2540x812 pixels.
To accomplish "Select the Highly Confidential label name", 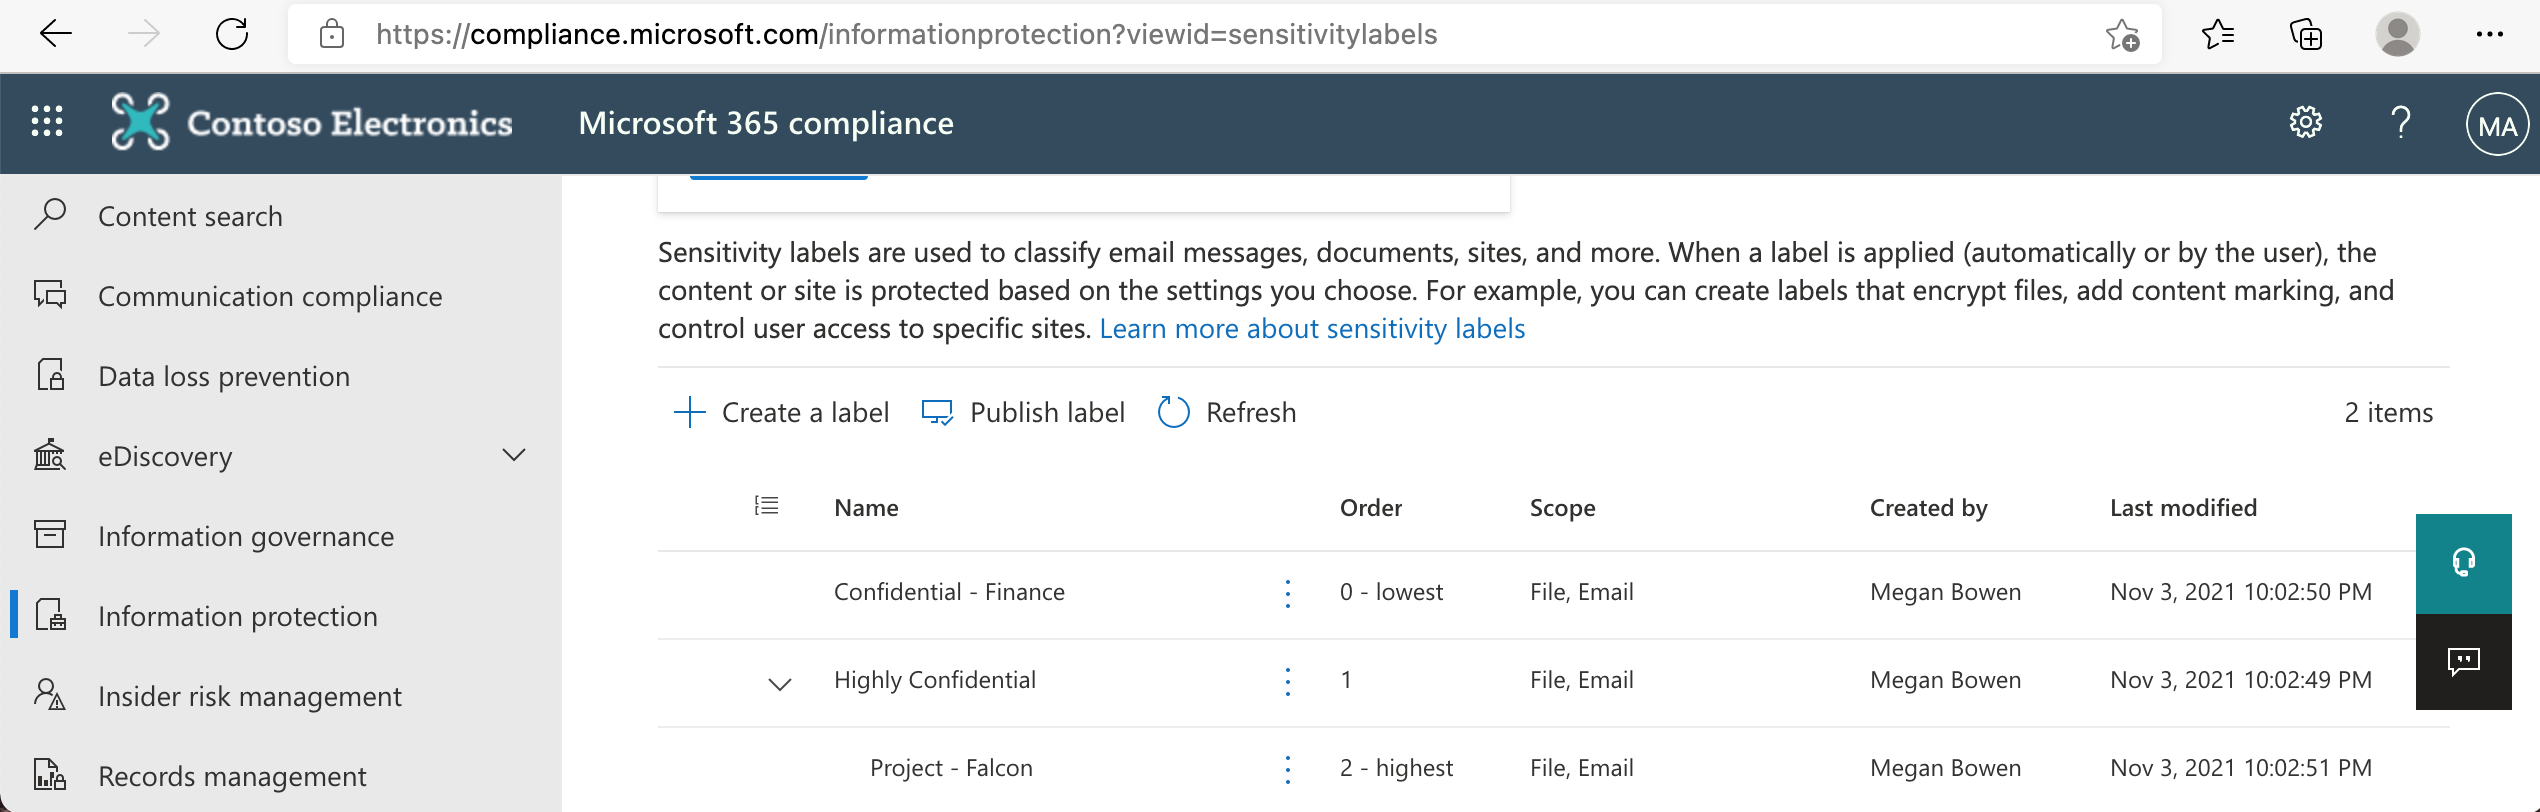I will [x=935, y=680].
